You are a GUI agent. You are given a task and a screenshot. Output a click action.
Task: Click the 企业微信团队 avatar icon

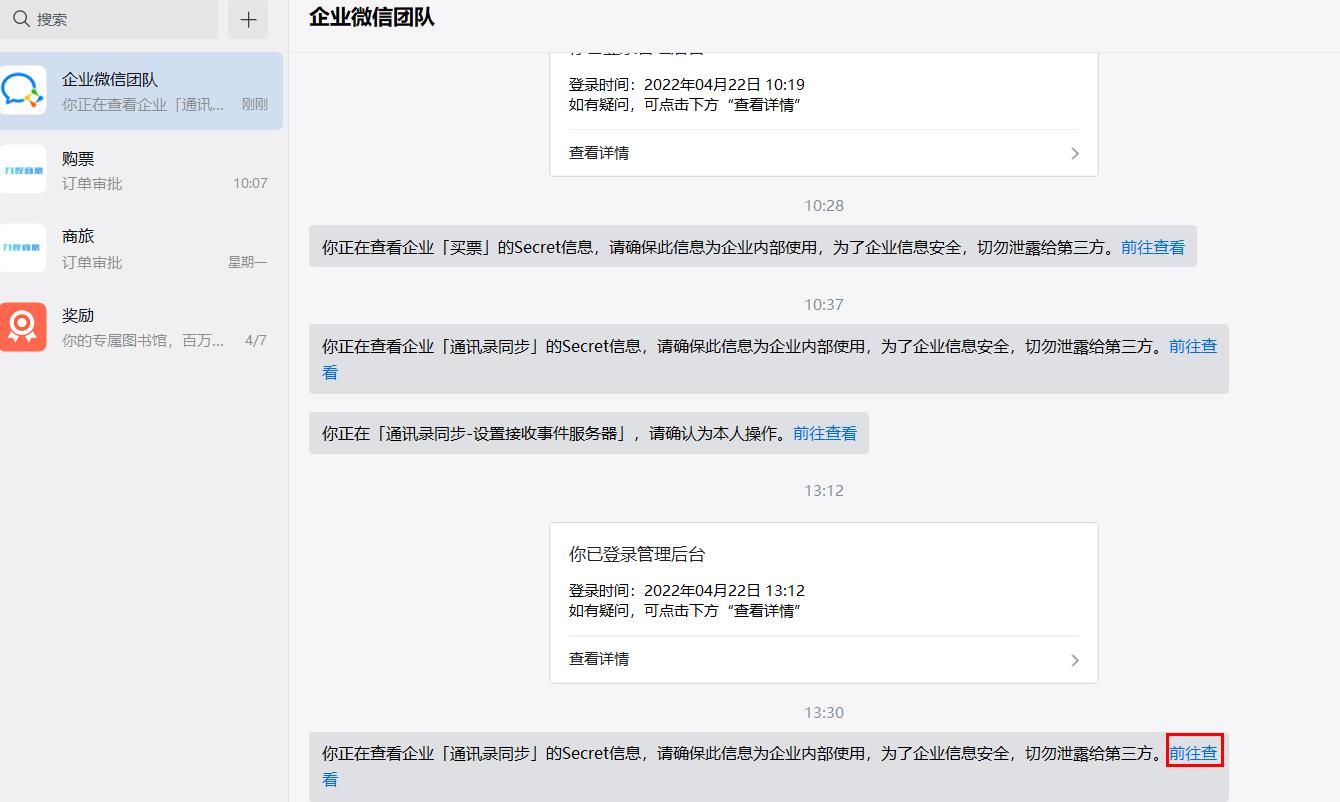[x=23, y=91]
